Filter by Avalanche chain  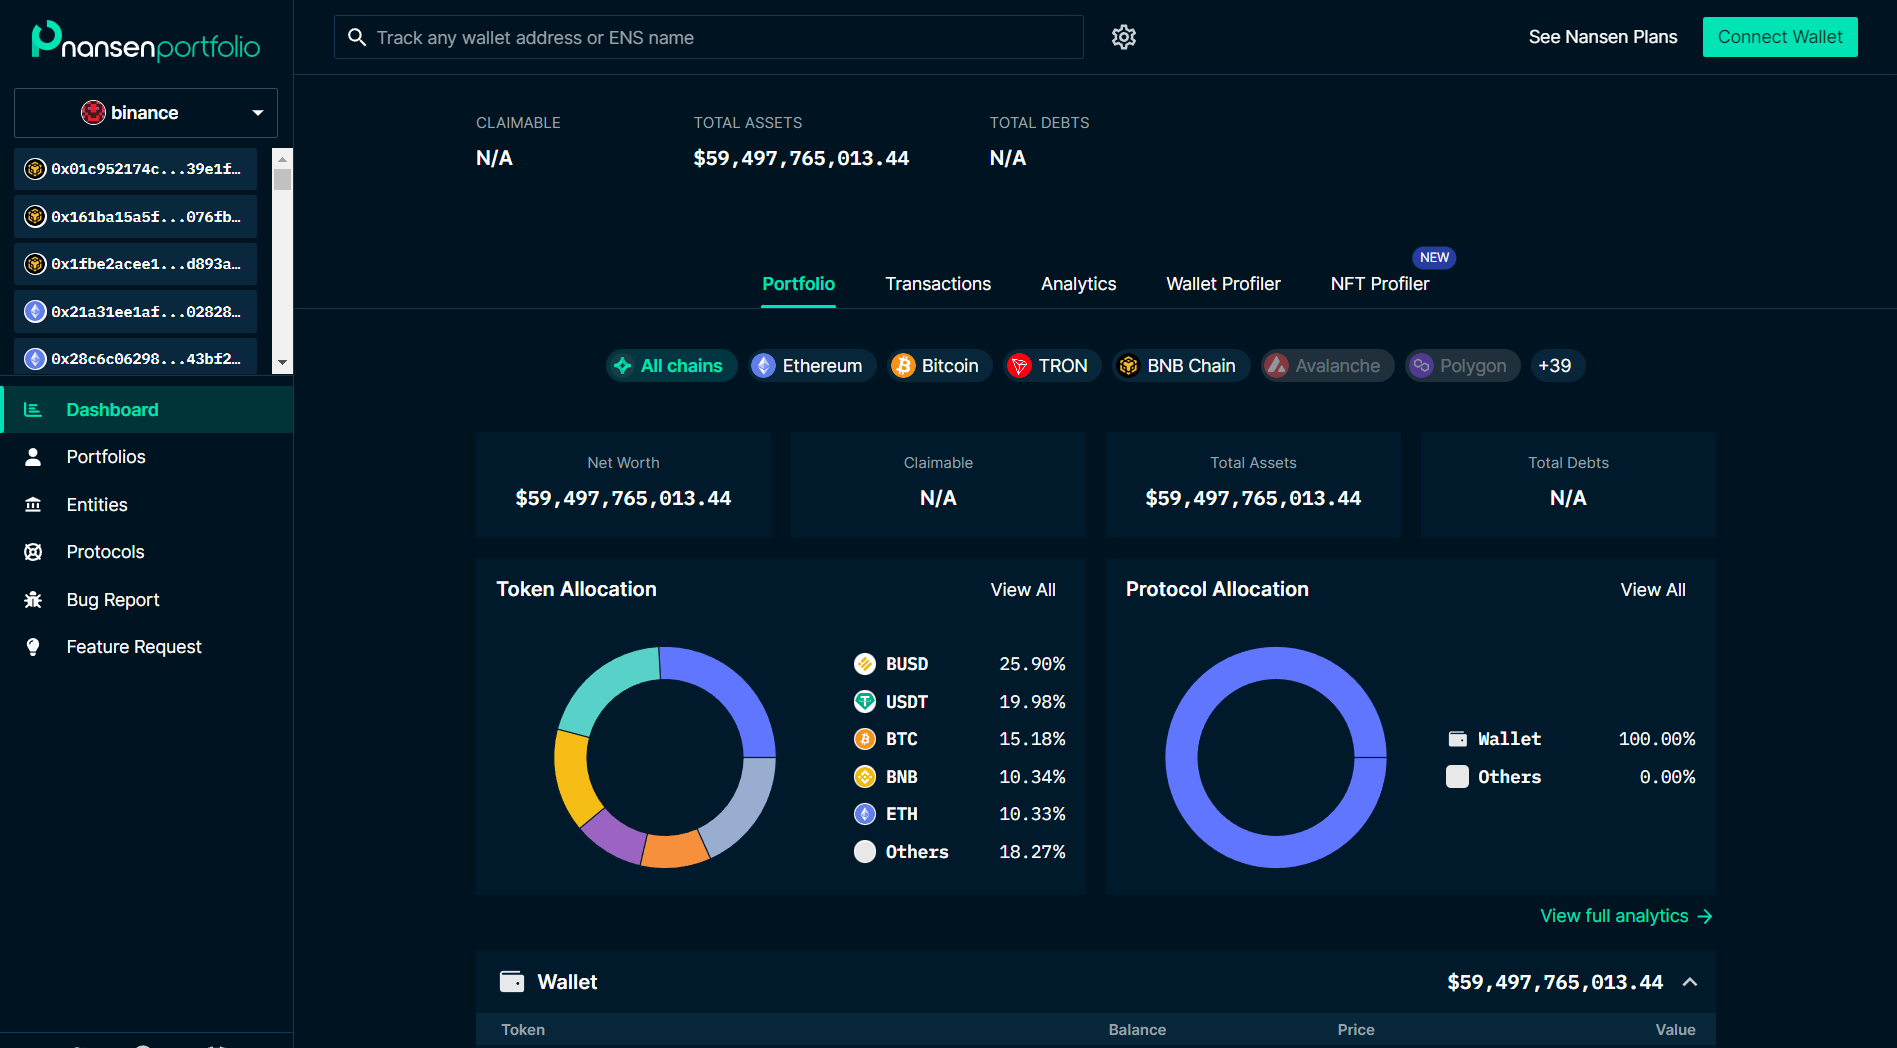pos(1328,366)
